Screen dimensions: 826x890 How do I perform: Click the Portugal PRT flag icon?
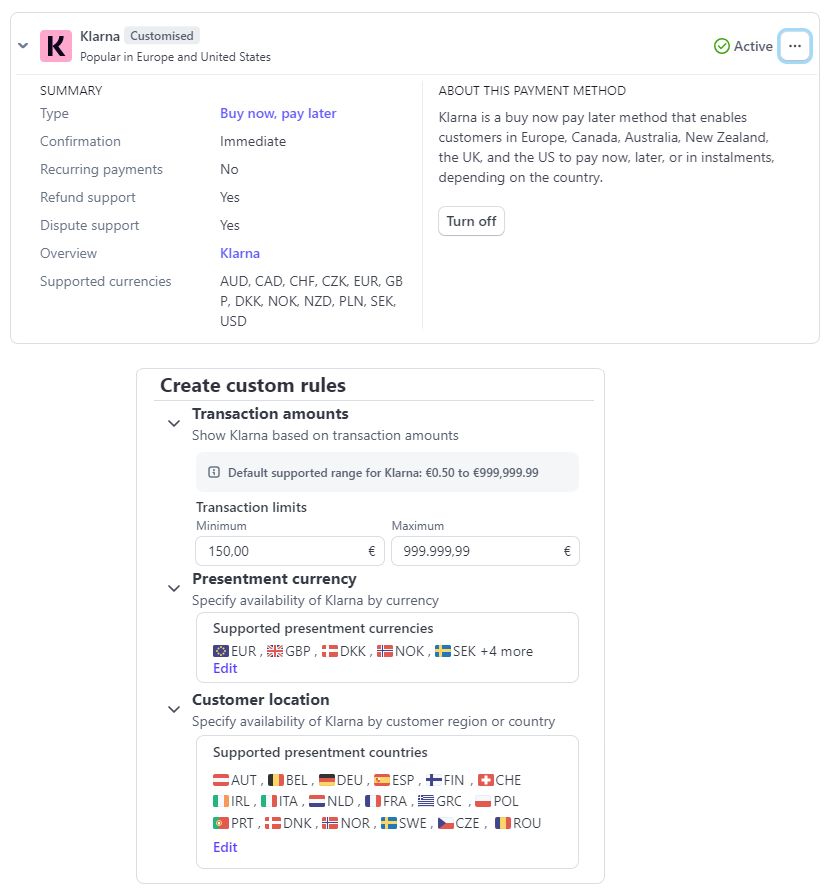(x=221, y=823)
